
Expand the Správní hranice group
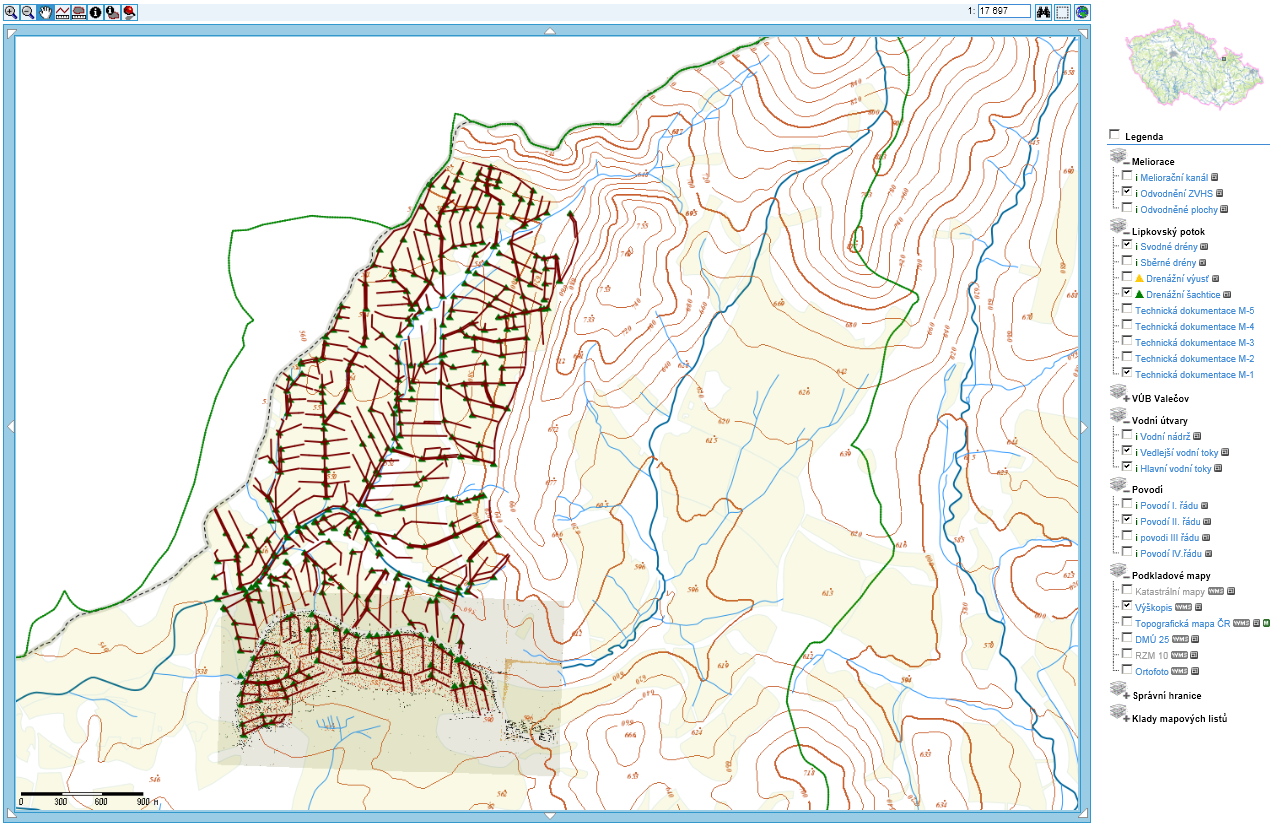1128,696
